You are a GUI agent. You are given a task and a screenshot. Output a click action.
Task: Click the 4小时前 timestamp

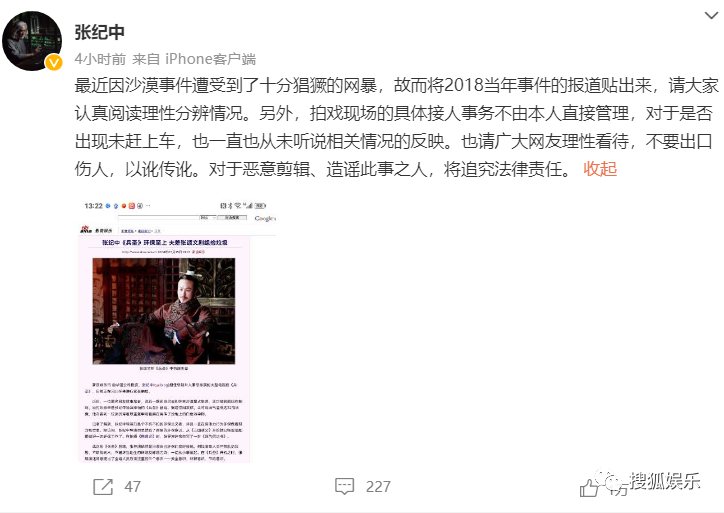point(100,59)
